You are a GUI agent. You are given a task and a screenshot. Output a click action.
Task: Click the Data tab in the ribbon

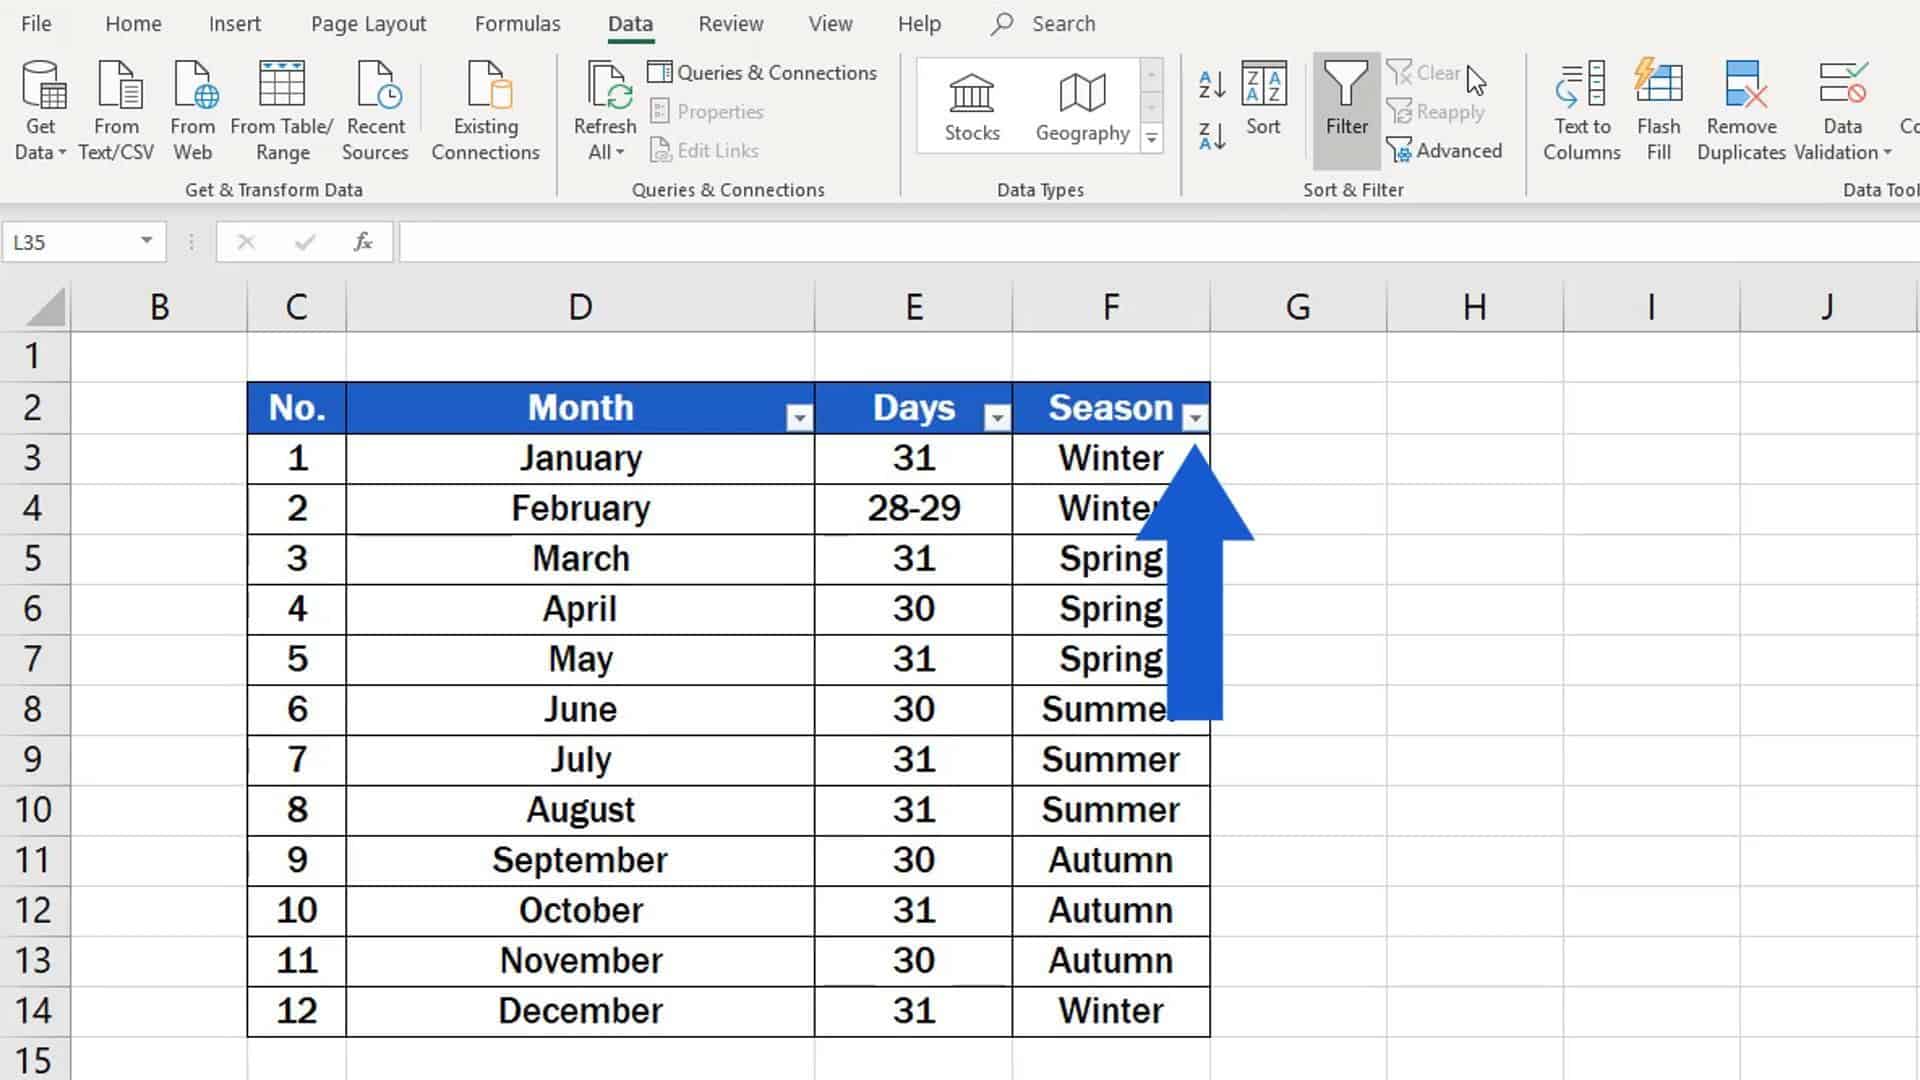point(630,24)
